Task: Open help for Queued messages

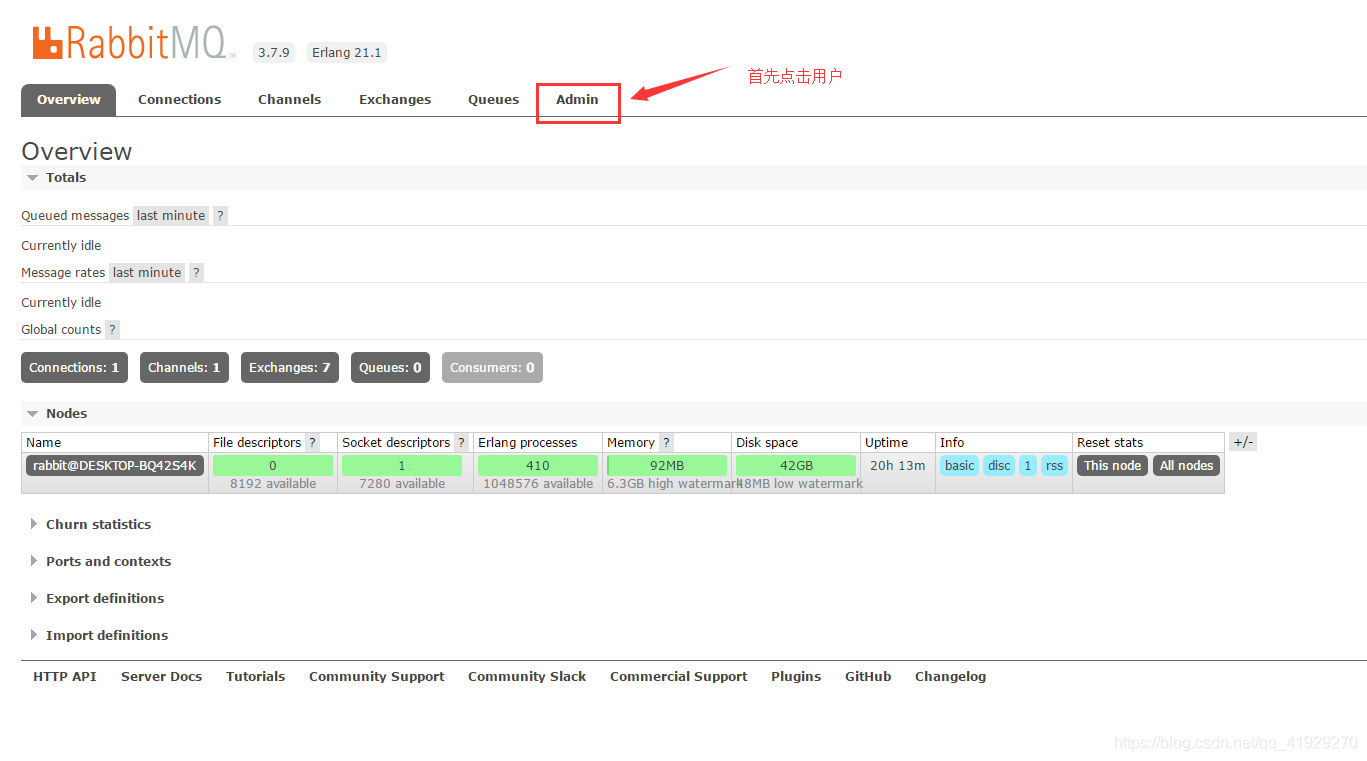Action: click(x=220, y=215)
